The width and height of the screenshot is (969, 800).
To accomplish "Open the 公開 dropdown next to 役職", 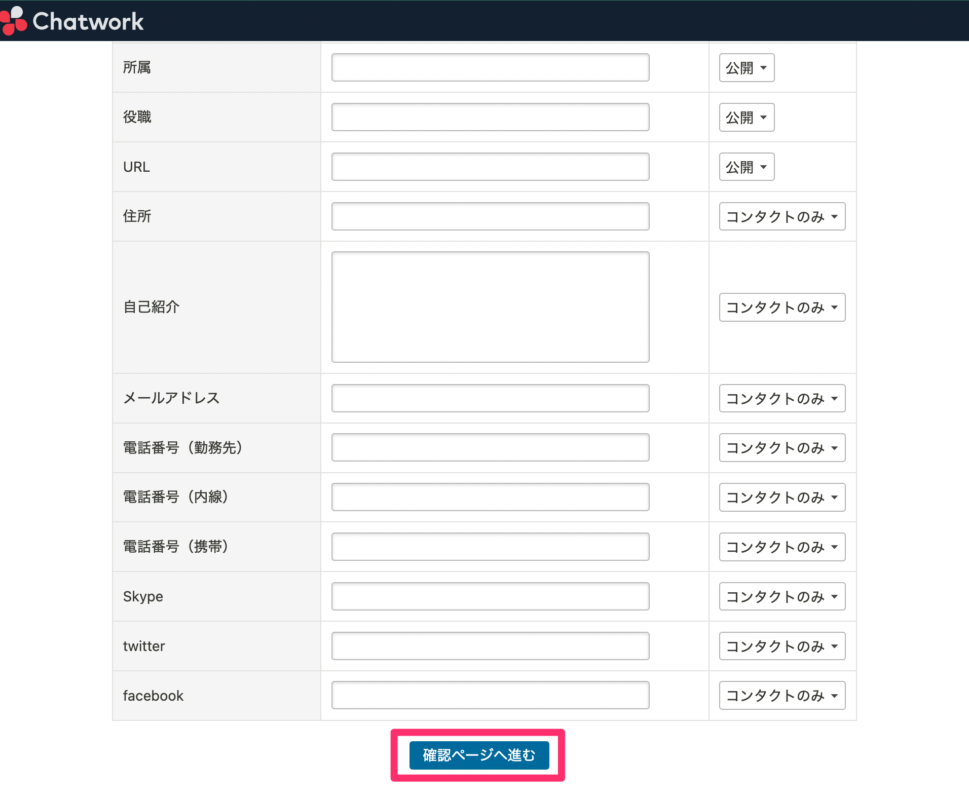I will pyautogui.click(x=746, y=117).
